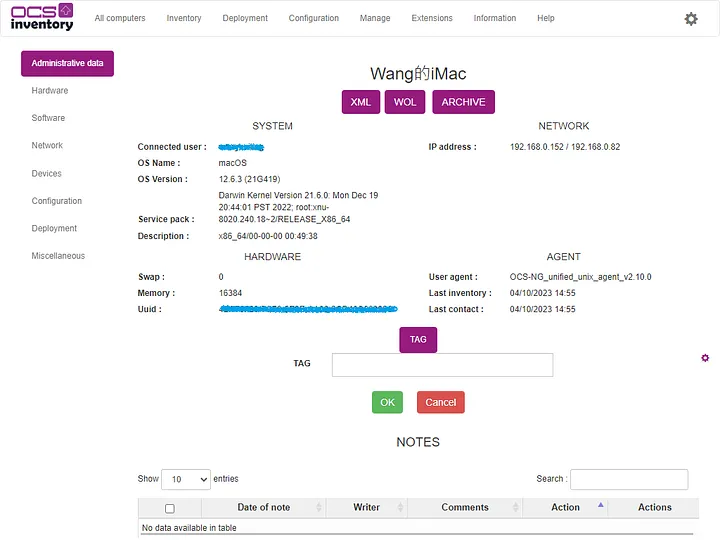
Task: Click the OCS Inventory logo
Action: point(42,17)
